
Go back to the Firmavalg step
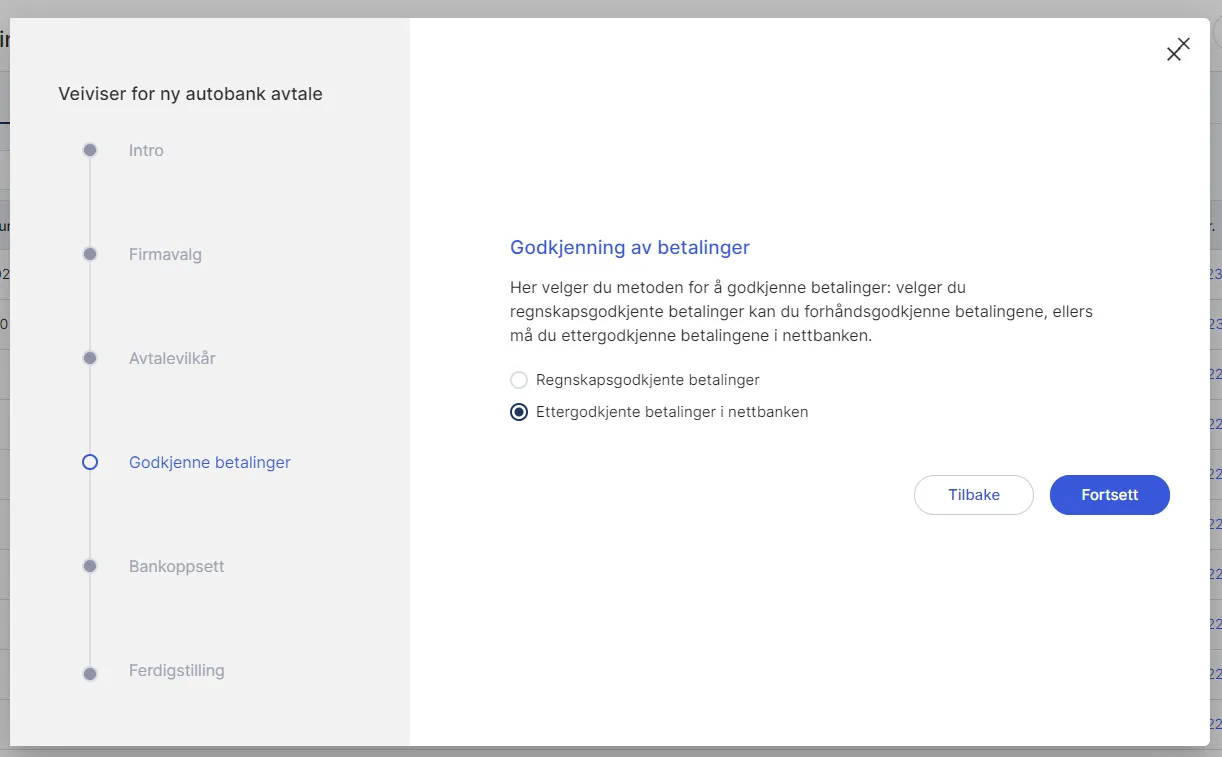165,254
